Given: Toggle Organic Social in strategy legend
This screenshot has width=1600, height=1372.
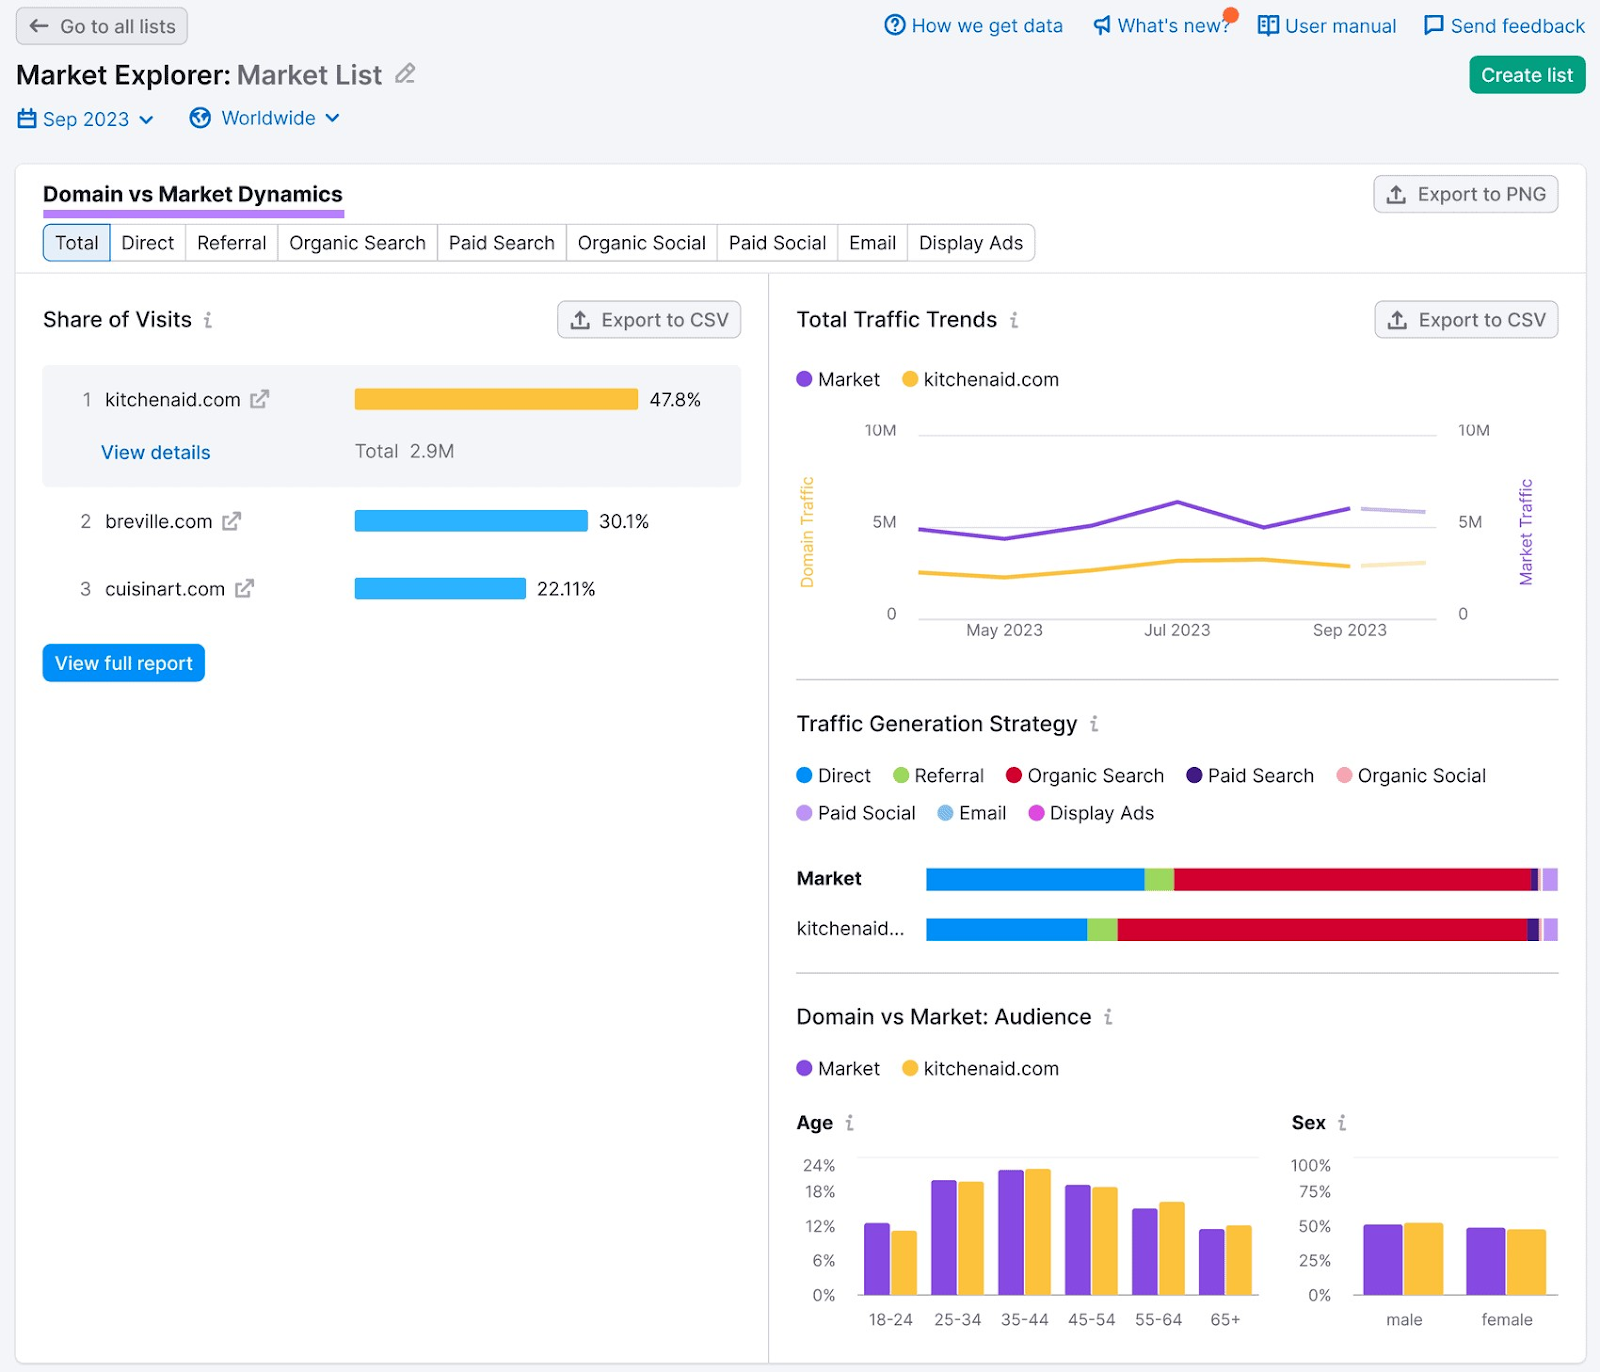Looking at the screenshot, I should point(1411,776).
